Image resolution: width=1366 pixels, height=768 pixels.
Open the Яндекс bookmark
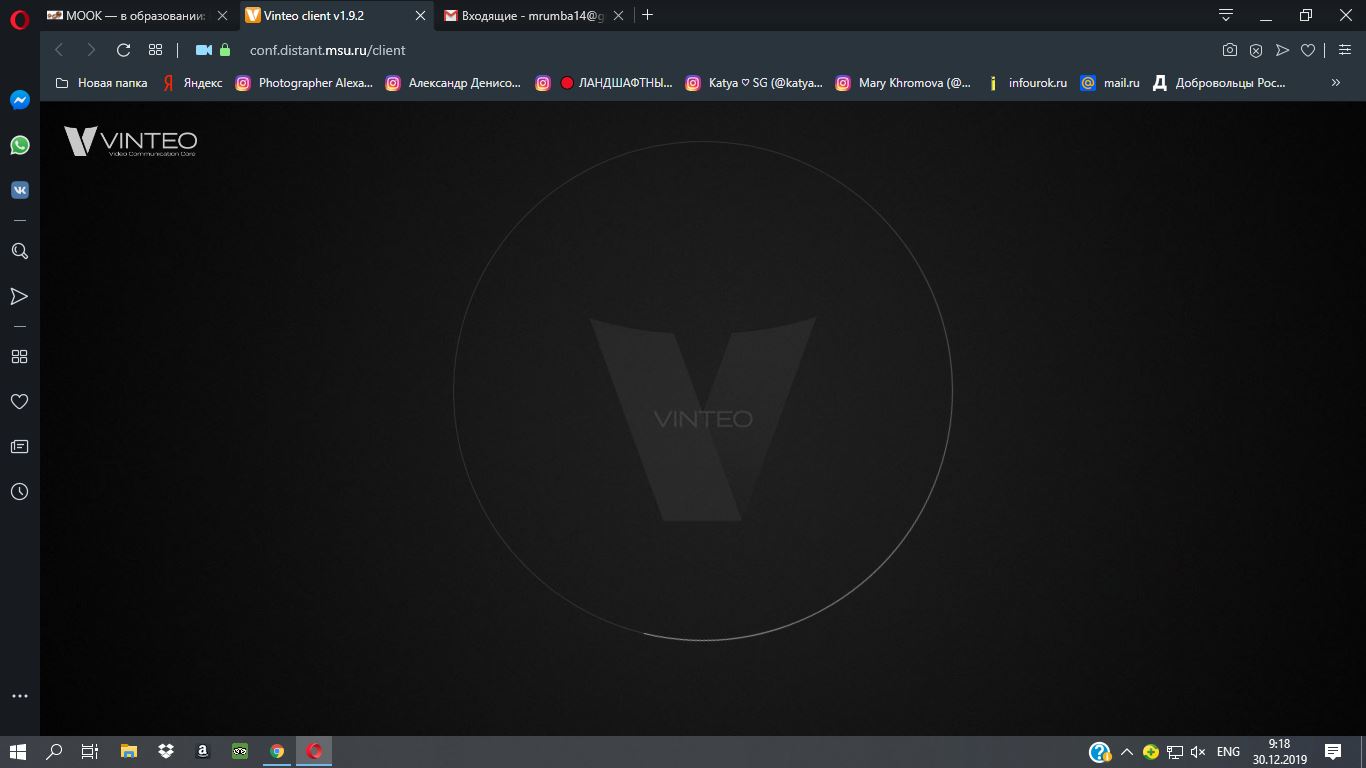click(x=193, y=83)
